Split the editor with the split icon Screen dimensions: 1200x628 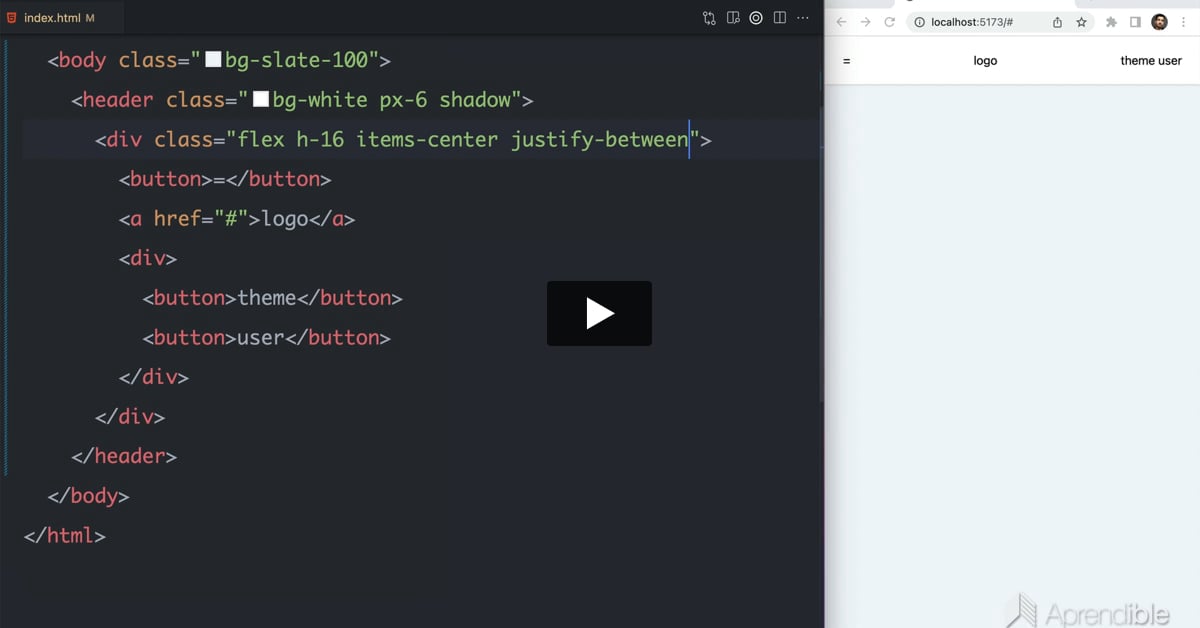(780, 18)
